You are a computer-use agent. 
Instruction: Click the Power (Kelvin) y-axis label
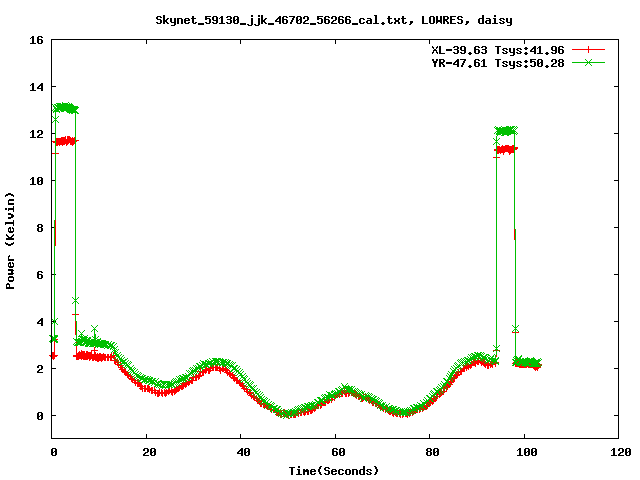click(x=10, y=240)
